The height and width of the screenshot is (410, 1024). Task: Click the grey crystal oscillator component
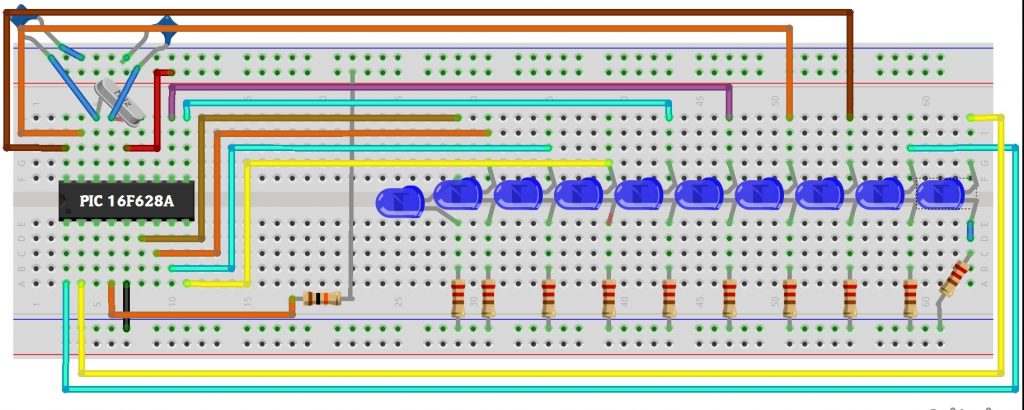click(120, 102)
